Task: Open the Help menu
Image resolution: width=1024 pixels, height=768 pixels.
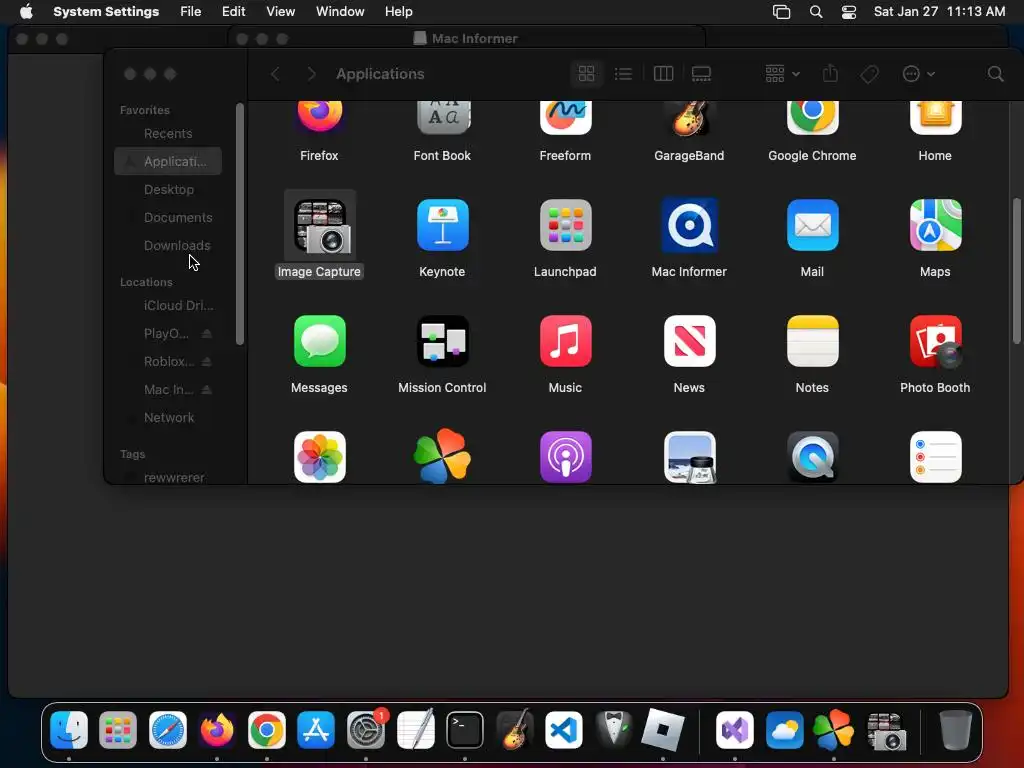Action: point(398,11)
